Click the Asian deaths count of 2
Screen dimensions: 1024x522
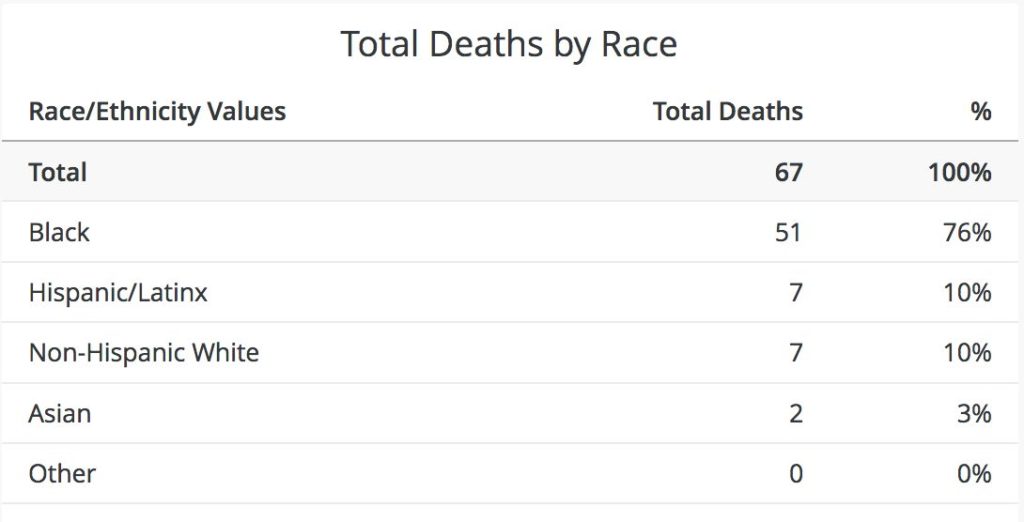795,413
